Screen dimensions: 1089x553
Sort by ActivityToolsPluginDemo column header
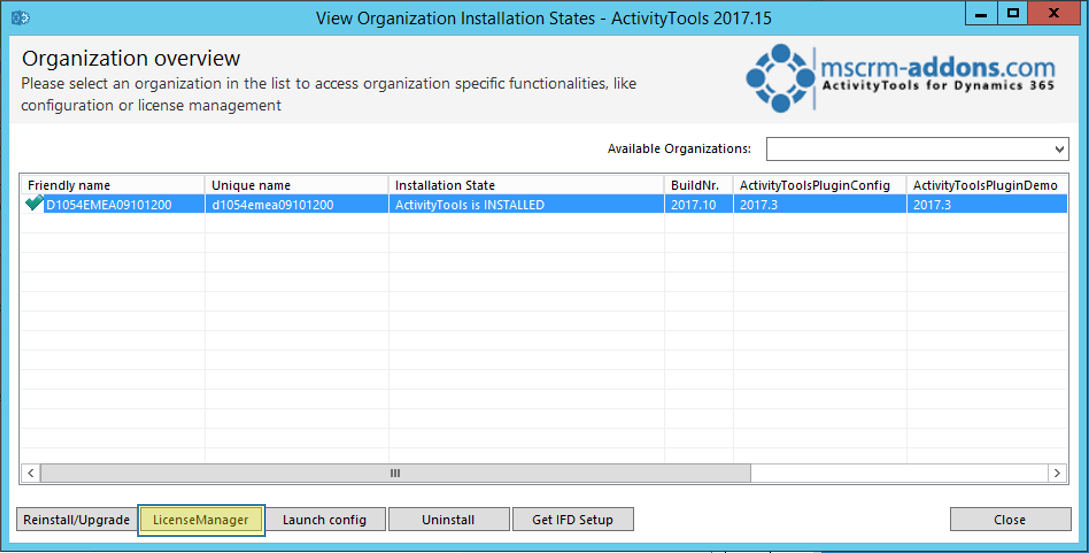tap(987, 185)
